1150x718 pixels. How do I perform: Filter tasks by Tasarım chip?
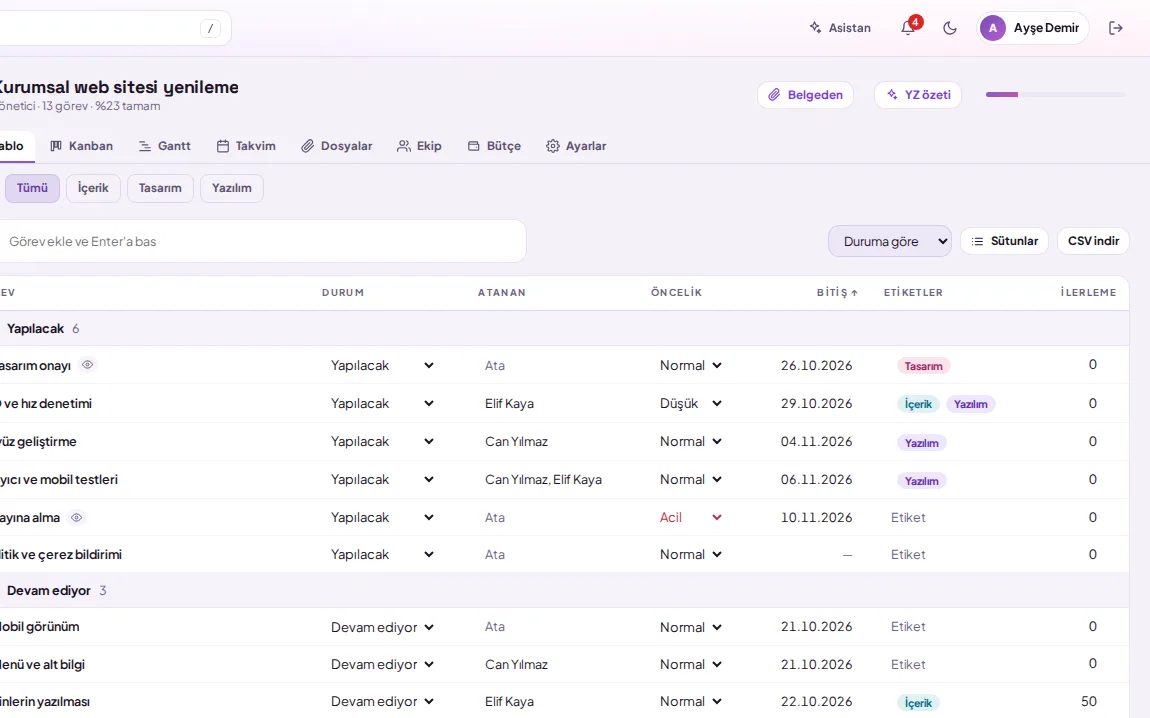(x=160, y=188)
